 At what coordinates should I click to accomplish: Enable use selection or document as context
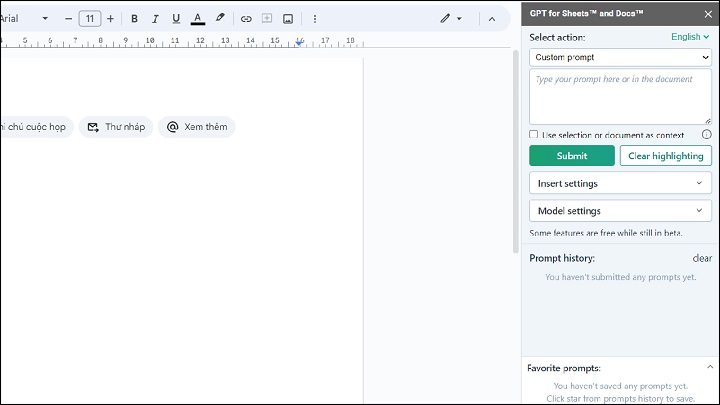(534, 134)
